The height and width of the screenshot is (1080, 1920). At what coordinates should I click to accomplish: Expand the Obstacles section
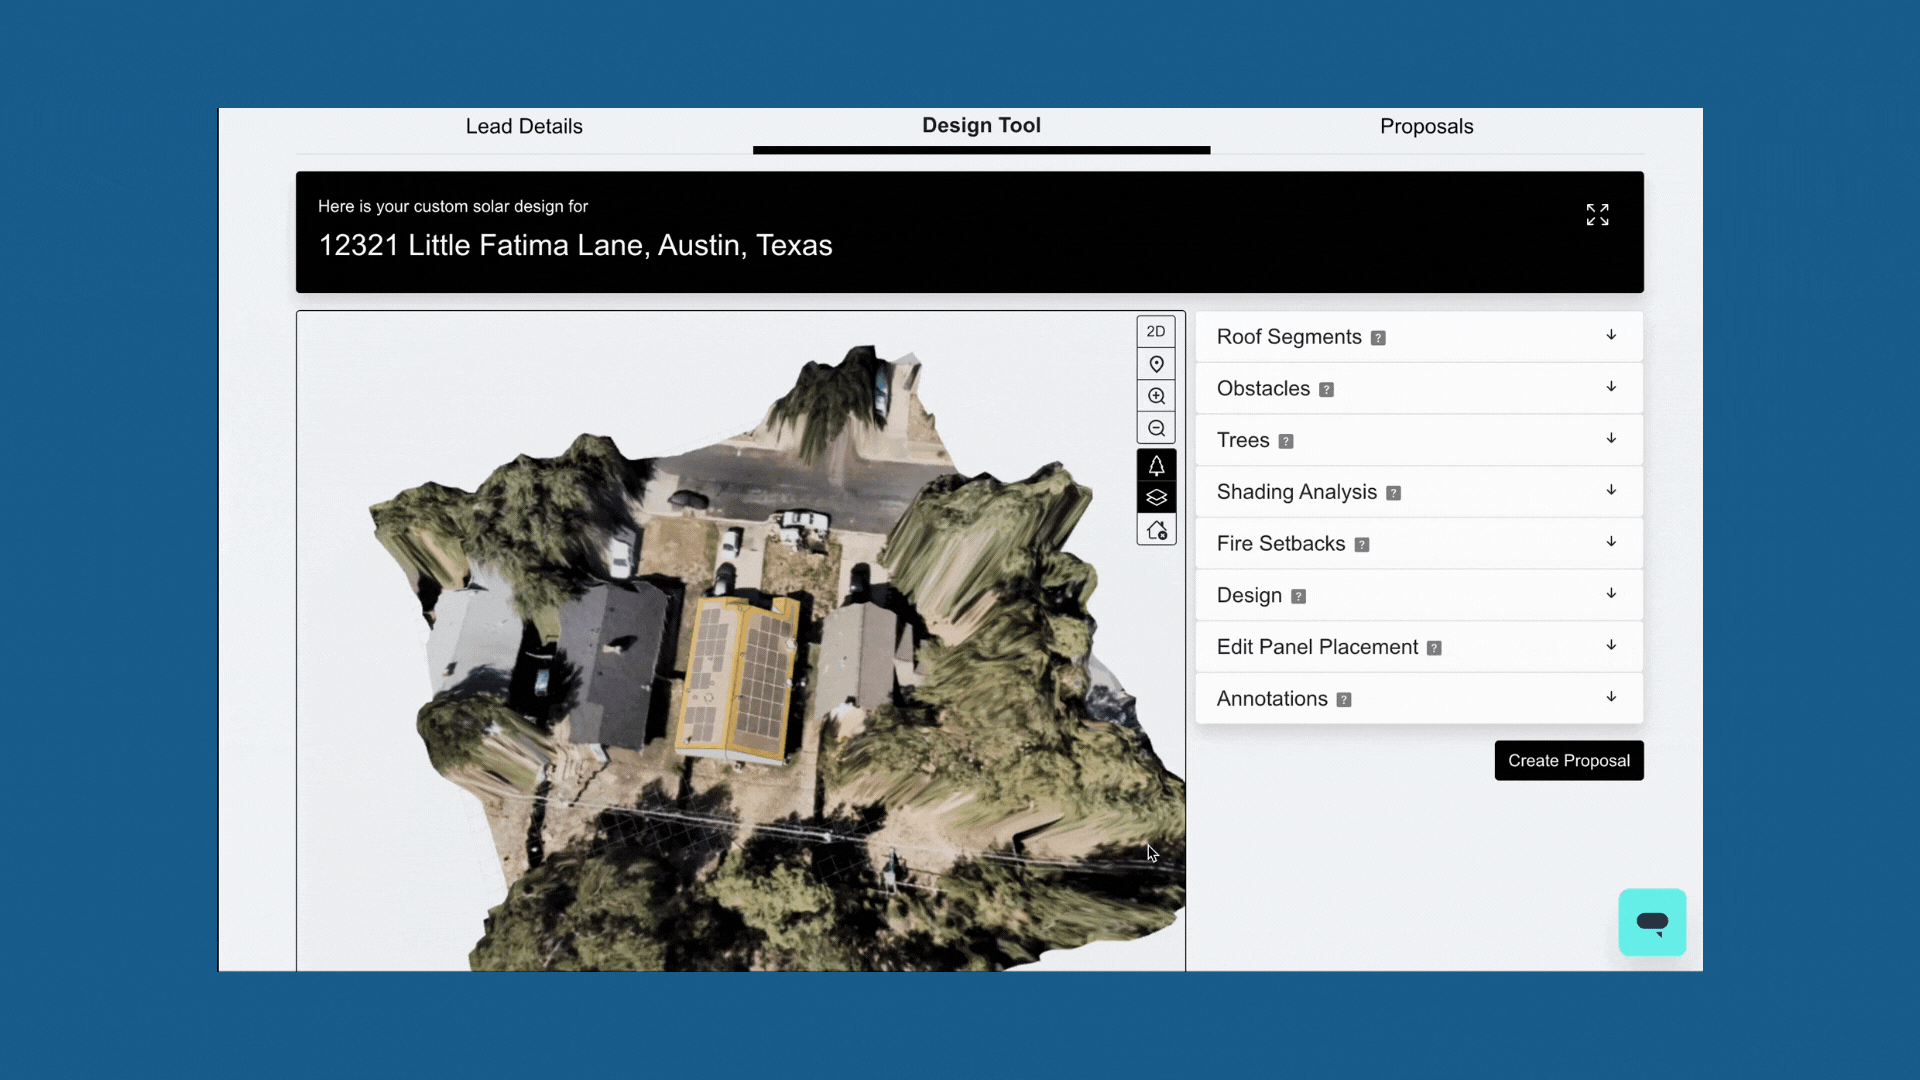pos(1419,388)
